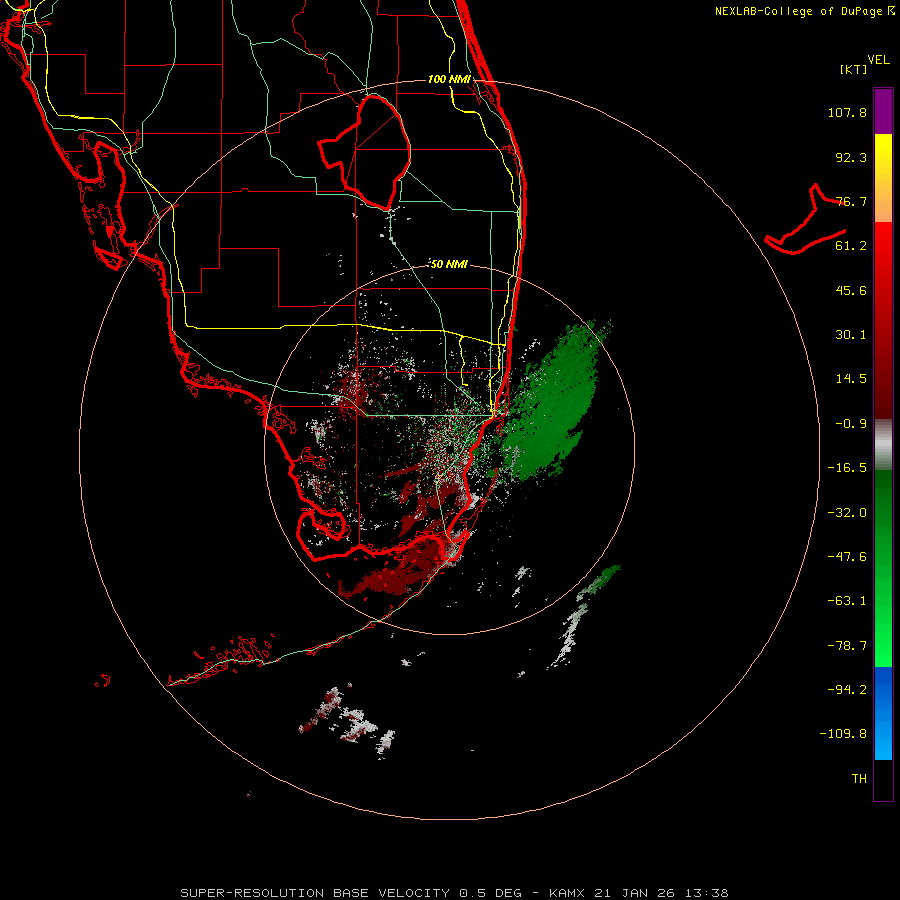Click the -47.6 knots scale value

(x=847, y=557)
